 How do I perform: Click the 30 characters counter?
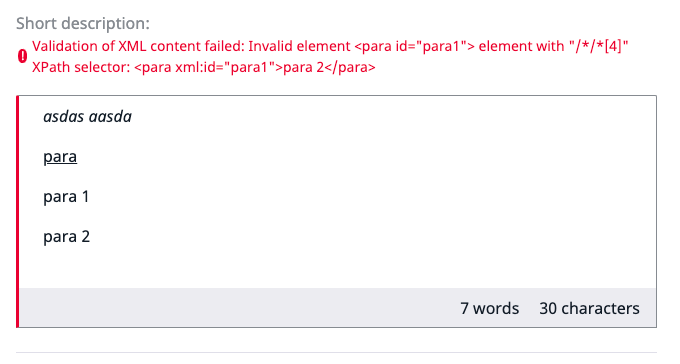click(x=589, y=308)
